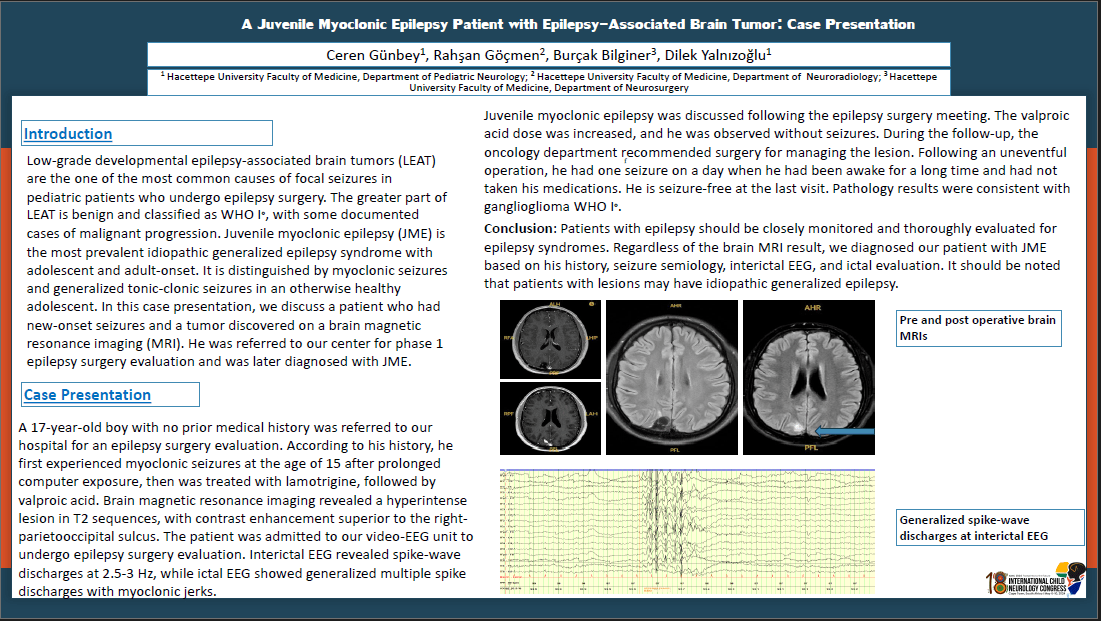The height and width of the screenshot is (621, 1101).
Task: Click the phrase 'and generalized tonic-clonic seizures'
Action: [145, 289]
